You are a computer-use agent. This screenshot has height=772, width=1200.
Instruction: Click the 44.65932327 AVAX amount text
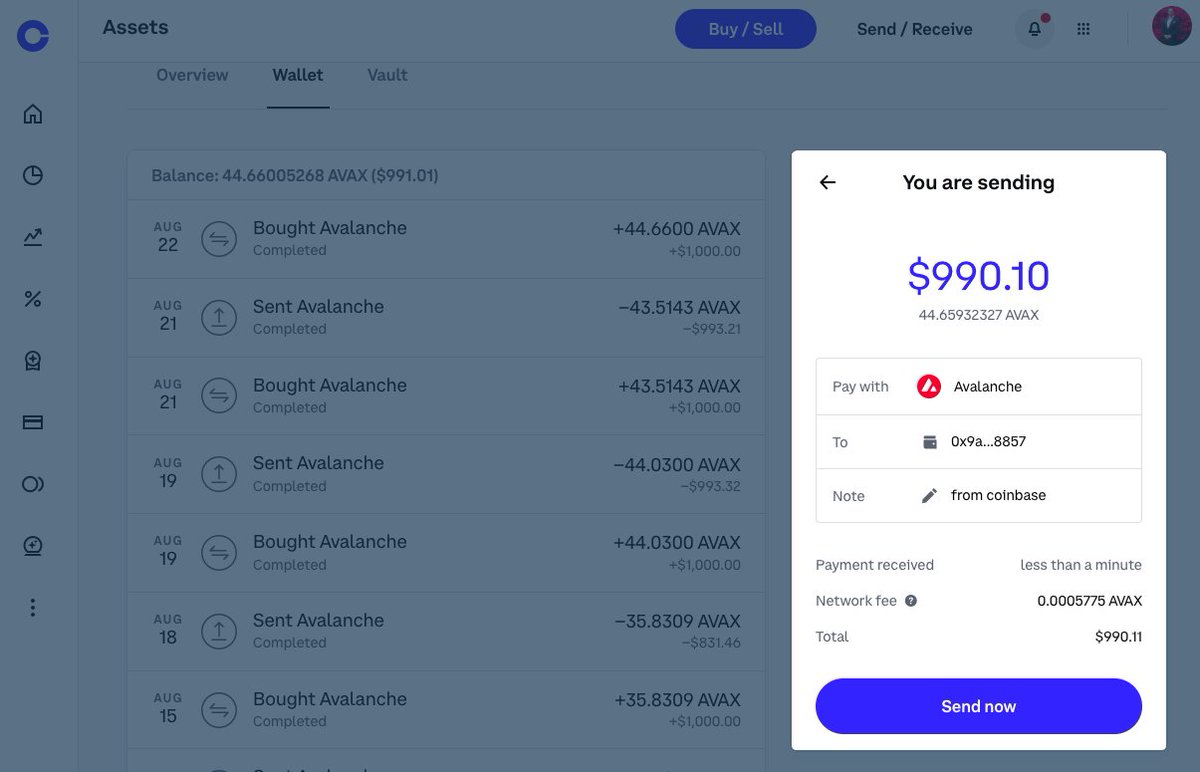[x=979, y=315]
